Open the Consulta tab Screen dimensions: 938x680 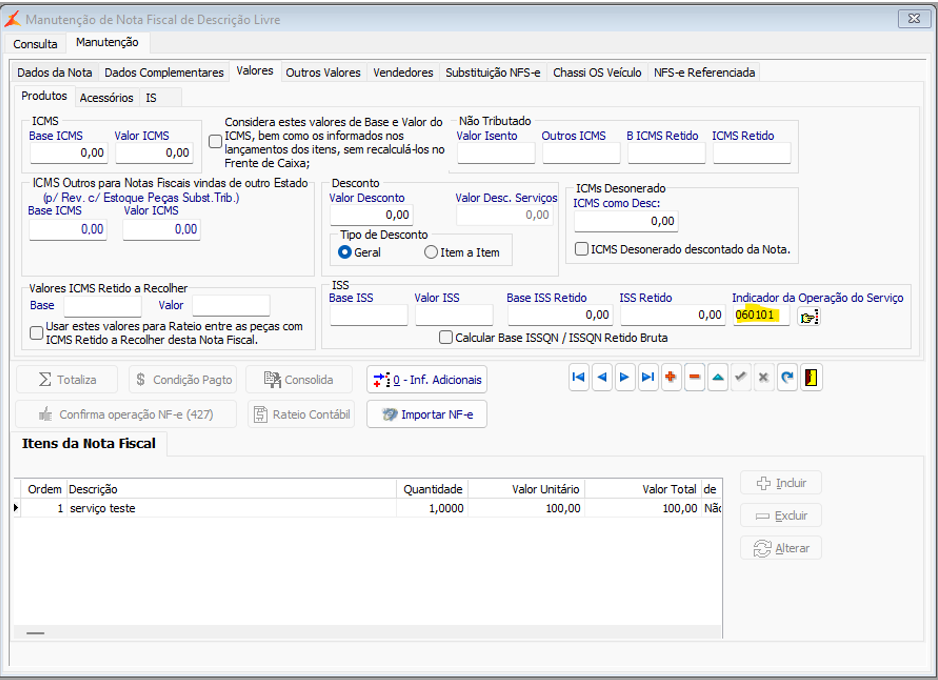35,44
